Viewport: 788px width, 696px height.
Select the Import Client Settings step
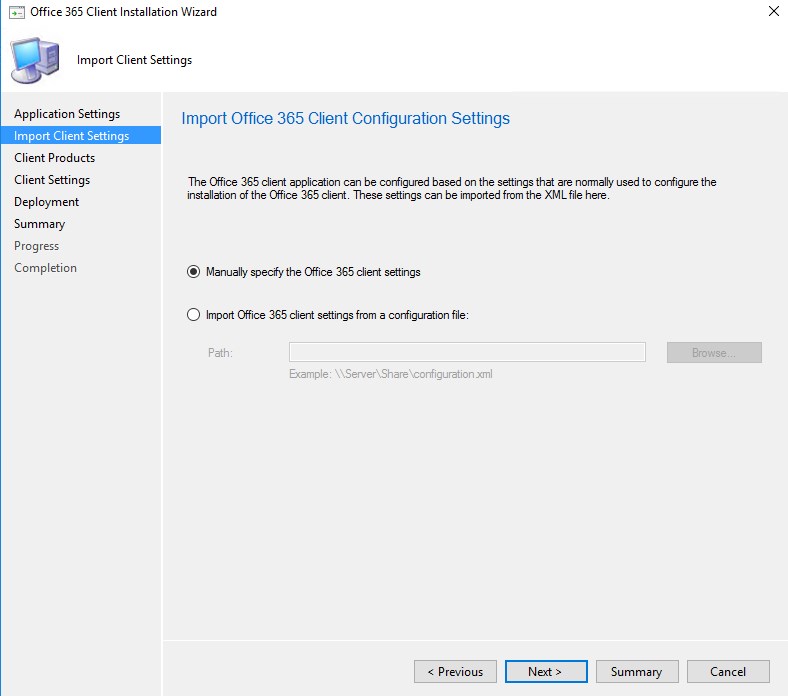(x=81, y=136)
